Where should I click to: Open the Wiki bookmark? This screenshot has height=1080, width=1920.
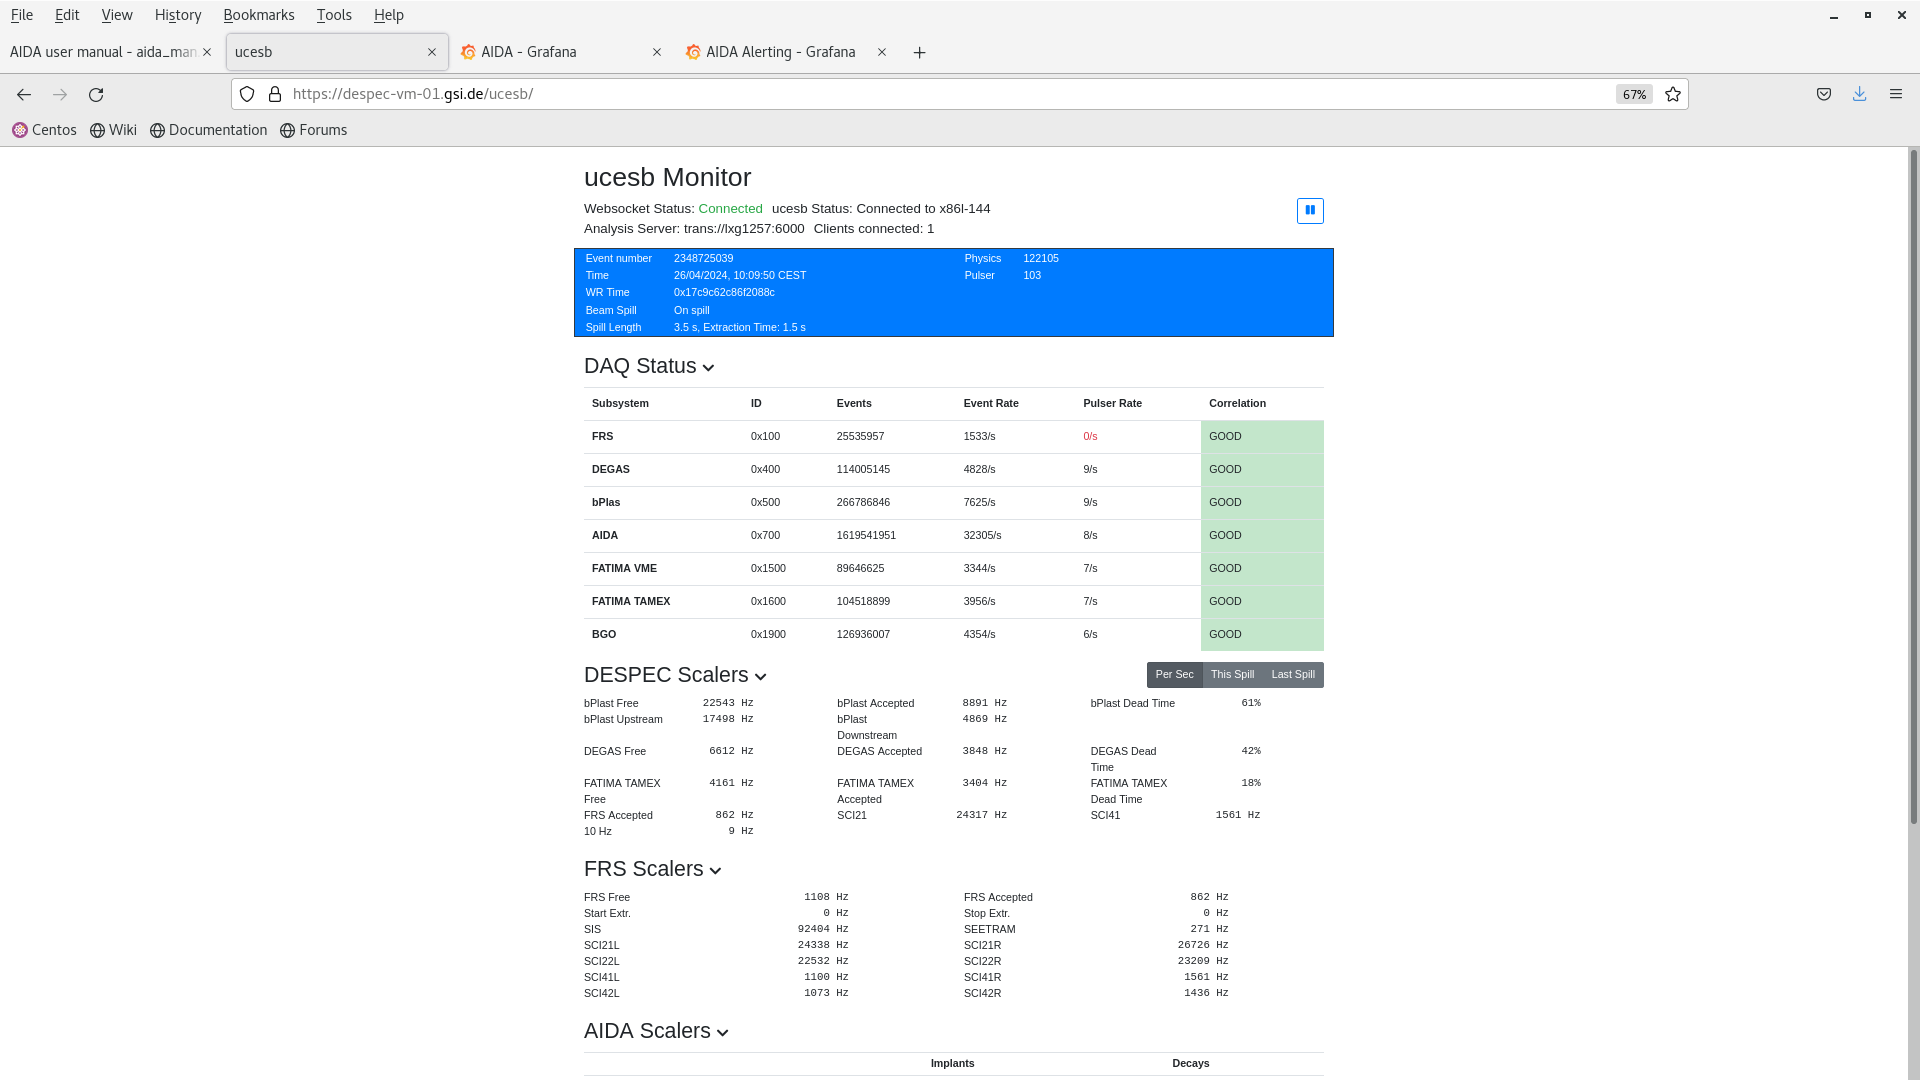113,130
